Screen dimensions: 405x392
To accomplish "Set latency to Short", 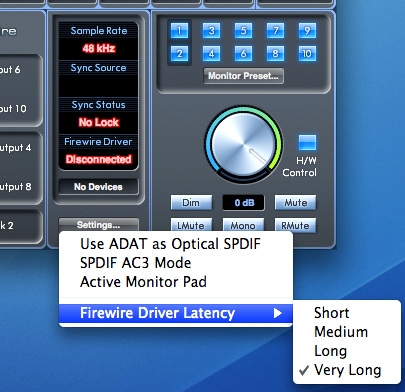I will point(347,313).
